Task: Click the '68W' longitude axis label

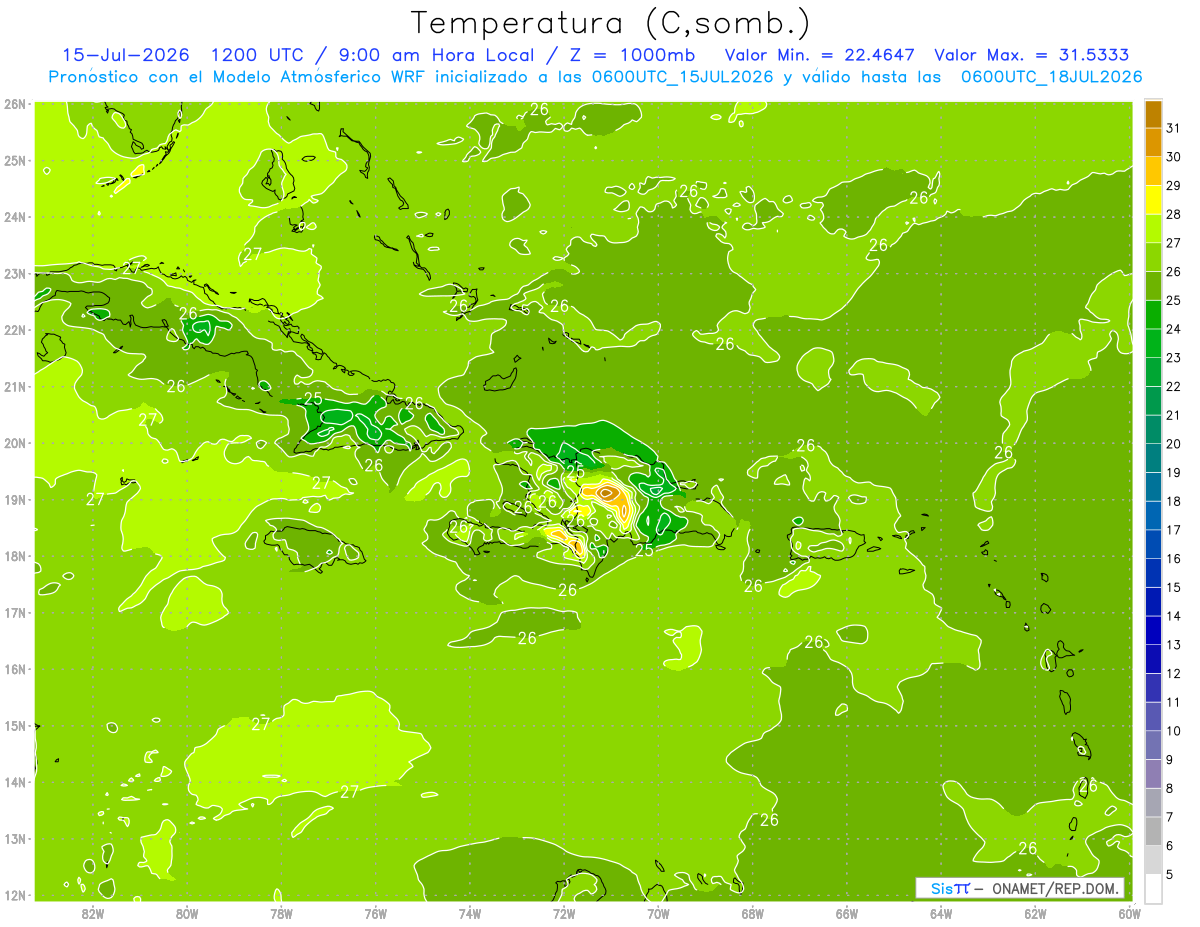Action: tap(753, 912)
